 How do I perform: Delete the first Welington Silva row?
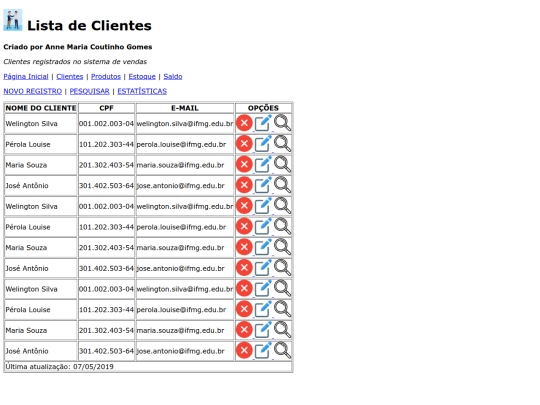coord(244,123)
